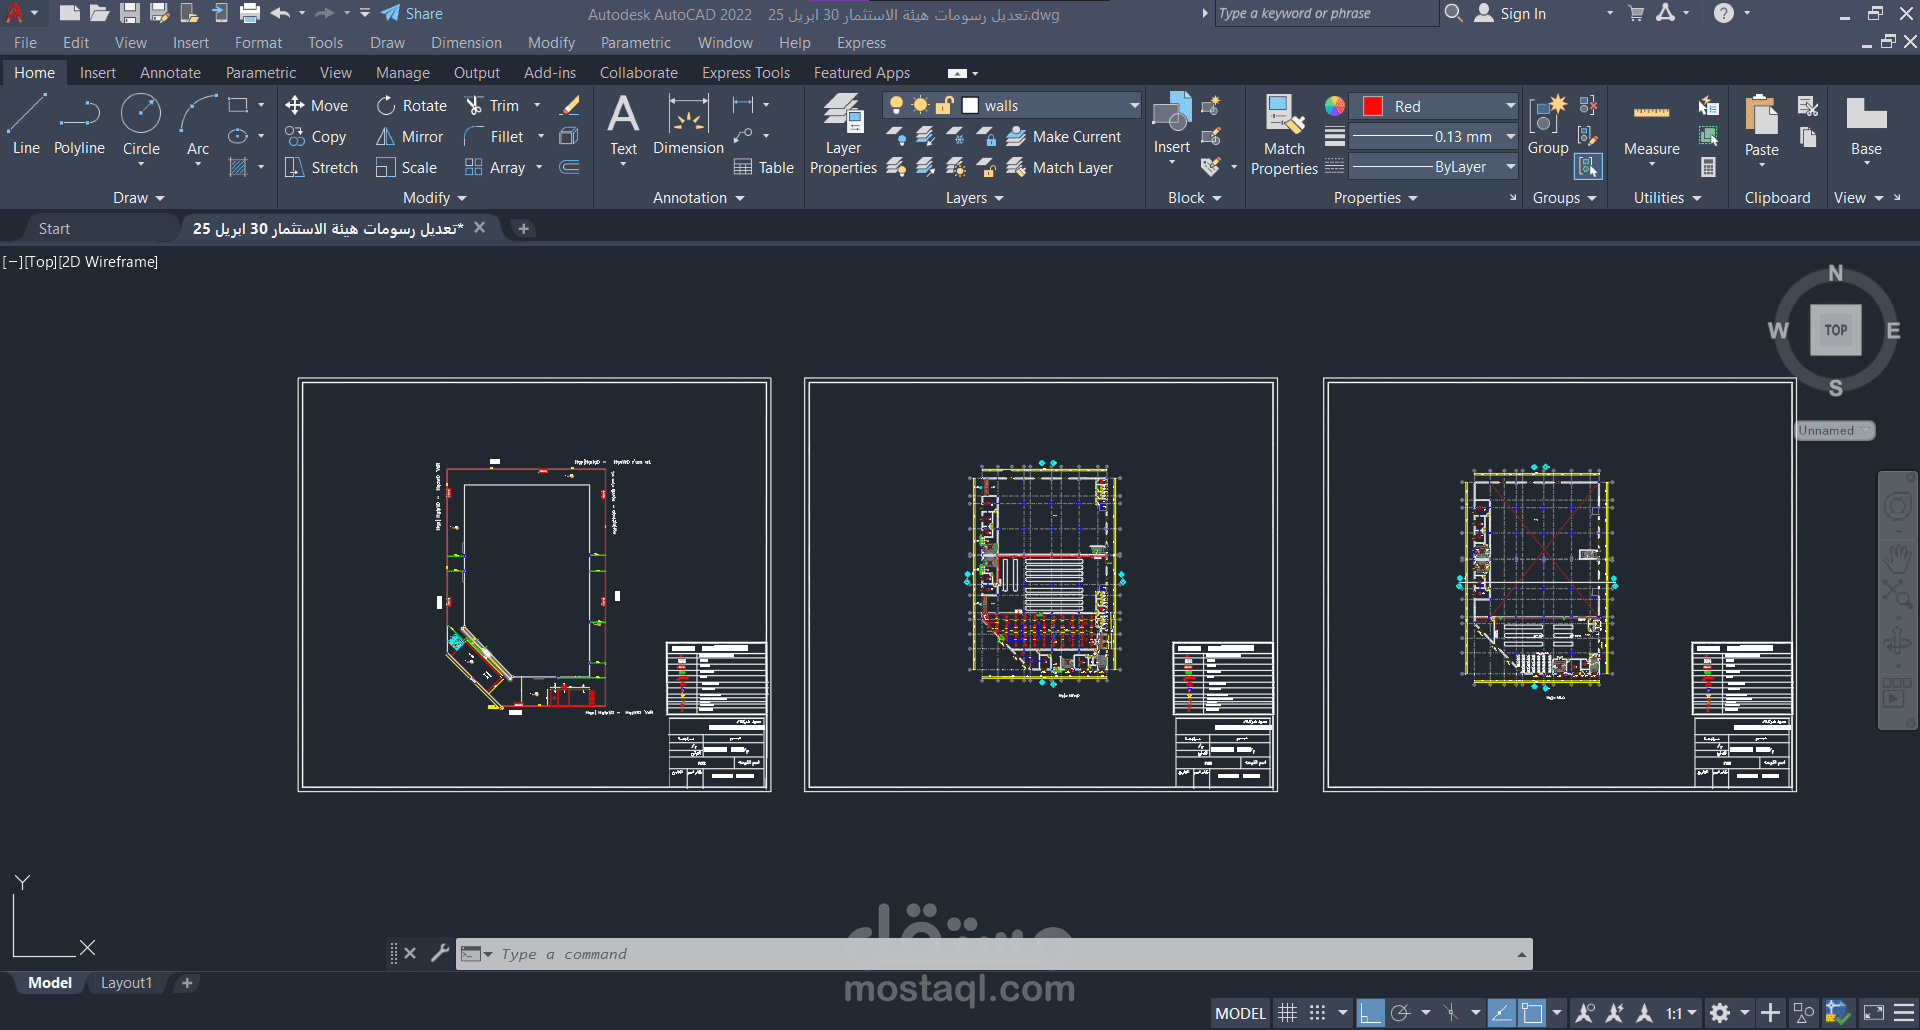Select the Polyline tool
Image resolution: width=1920 pixels, height=1030 pixels.
click(79, 124)
